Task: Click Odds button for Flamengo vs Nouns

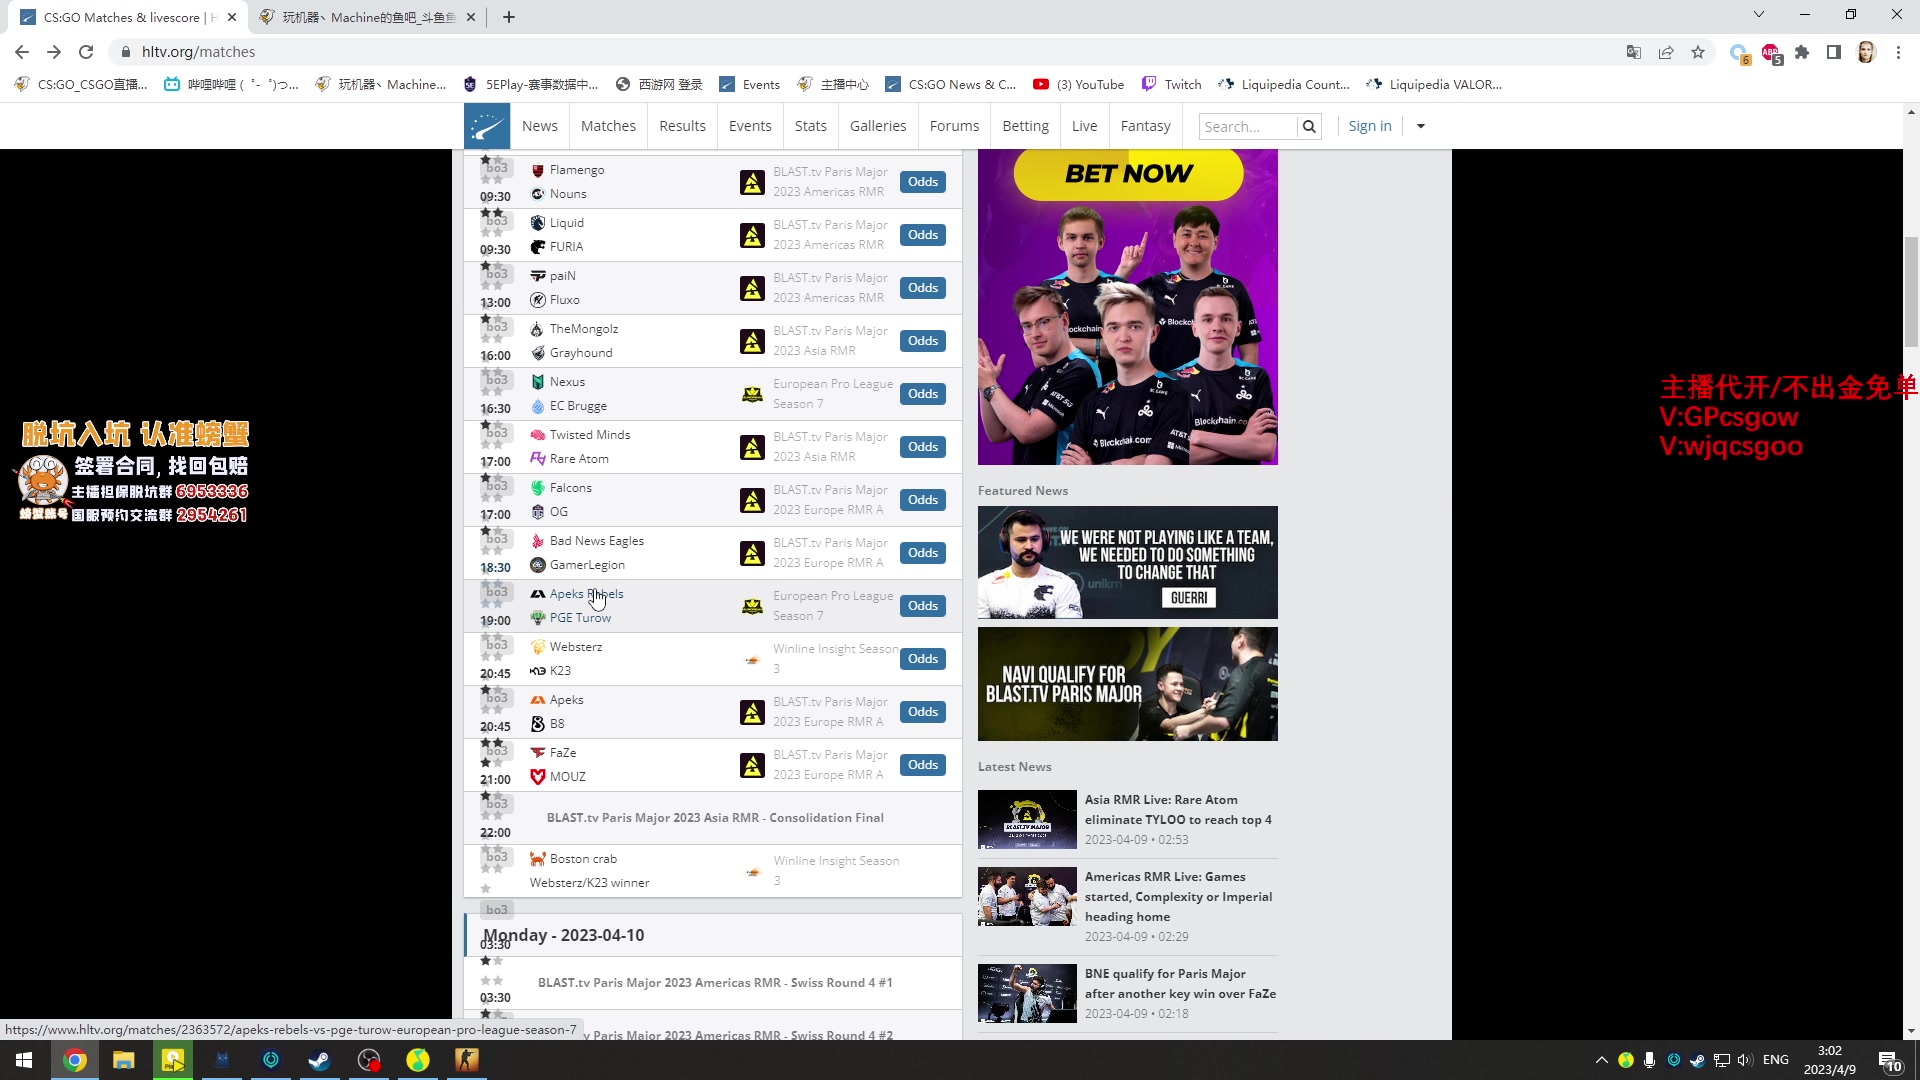Action: click(923, 182)
